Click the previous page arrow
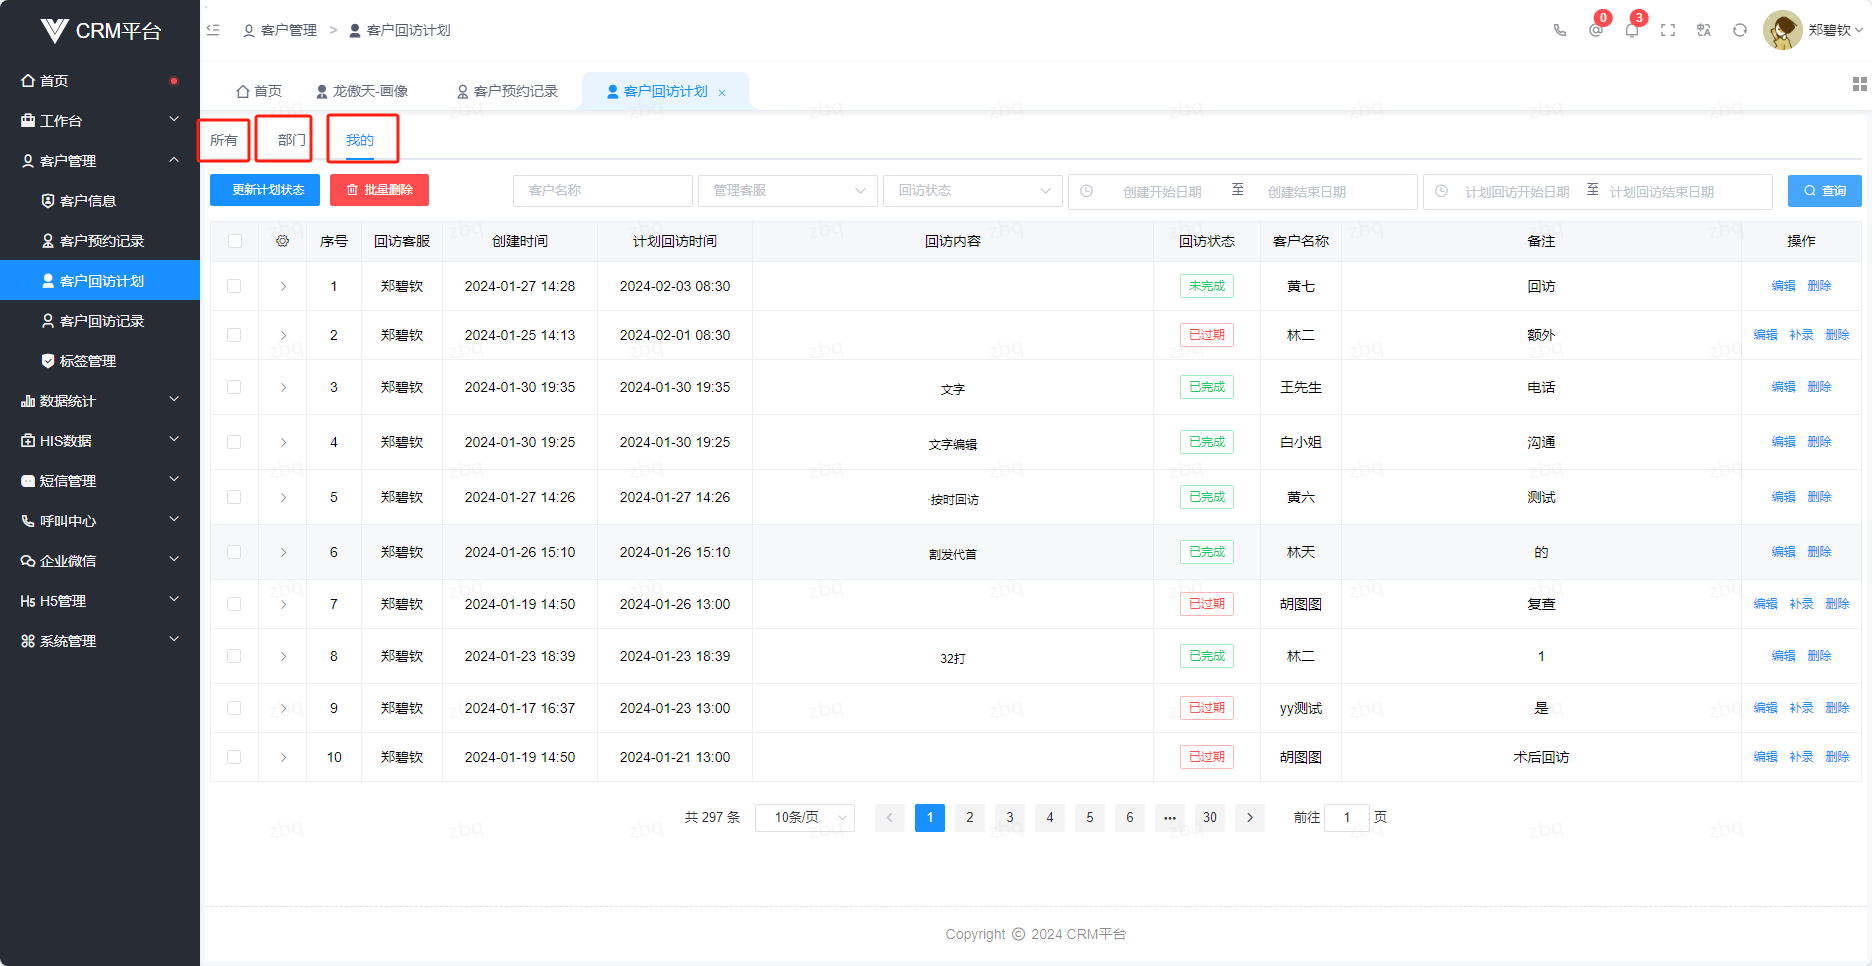This screenshot has width=1872, height=966. [890, 817]
